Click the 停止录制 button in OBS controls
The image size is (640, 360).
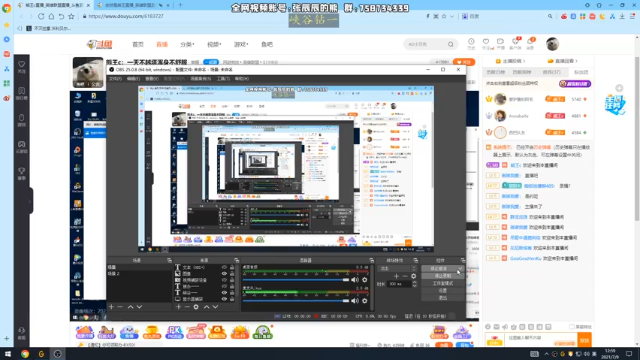pyautogui.click(x=443, y=276)
